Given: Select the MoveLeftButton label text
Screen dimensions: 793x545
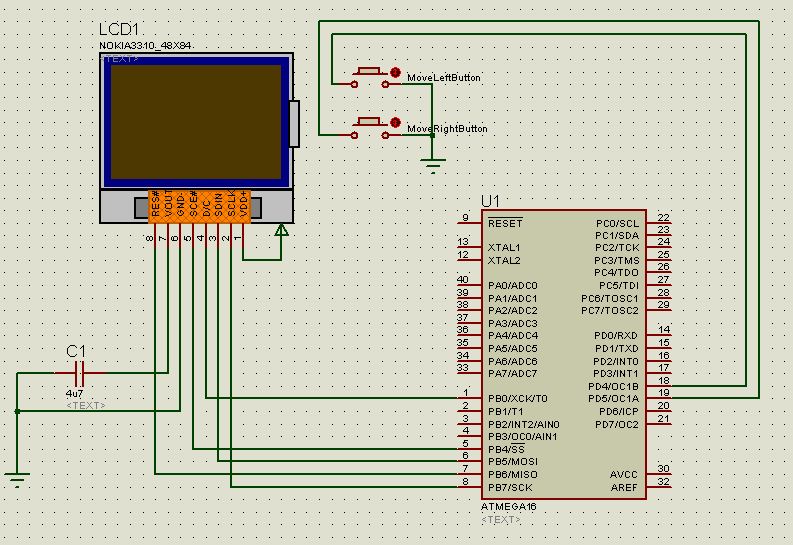Looking at the screenshot, I should click(x=444, y=78).
